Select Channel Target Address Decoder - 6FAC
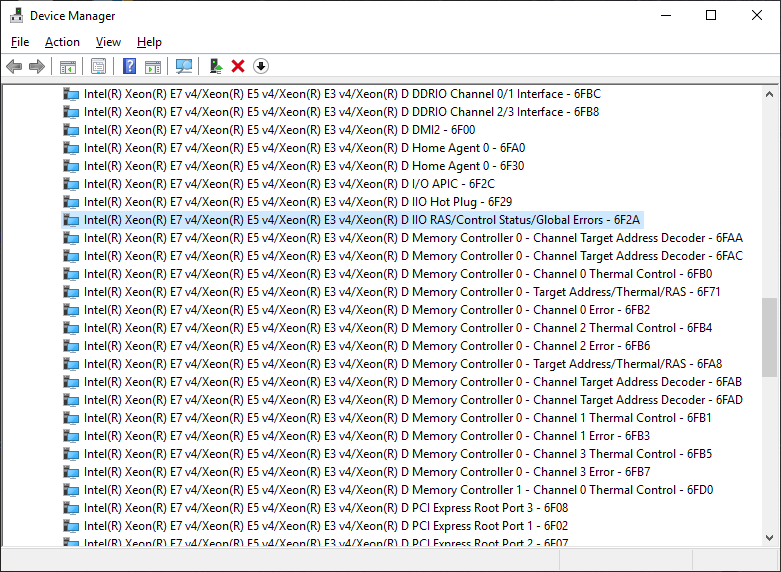781x572 pixels. (x=413, y=256)
